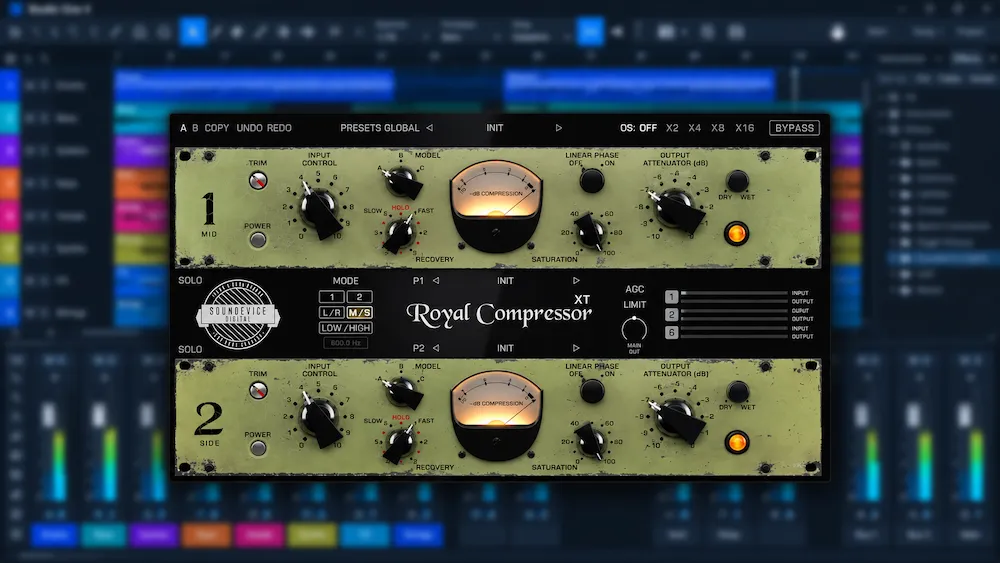Viewport: 1000px width, 563px height.
Task: Set oversampling to X2
Action: (x=672, y=128)
